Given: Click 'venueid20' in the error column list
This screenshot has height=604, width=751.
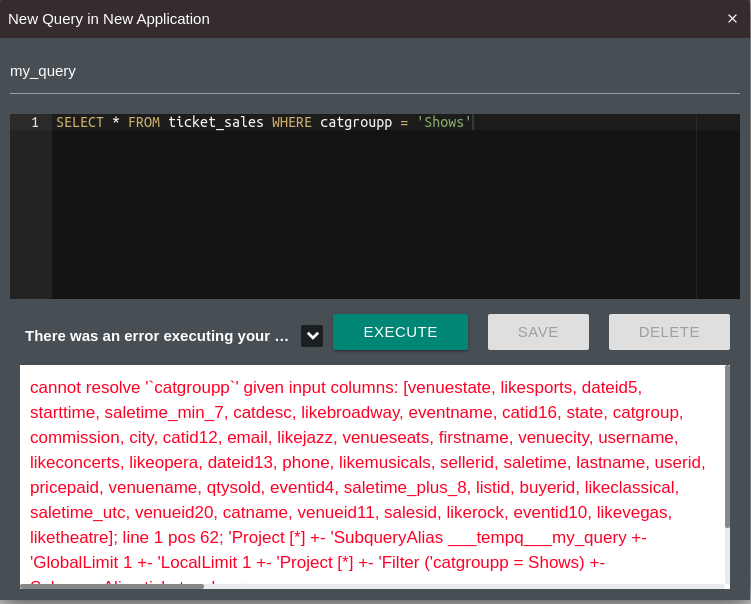Looking at the screenshot, I should [x=173, y=513].
